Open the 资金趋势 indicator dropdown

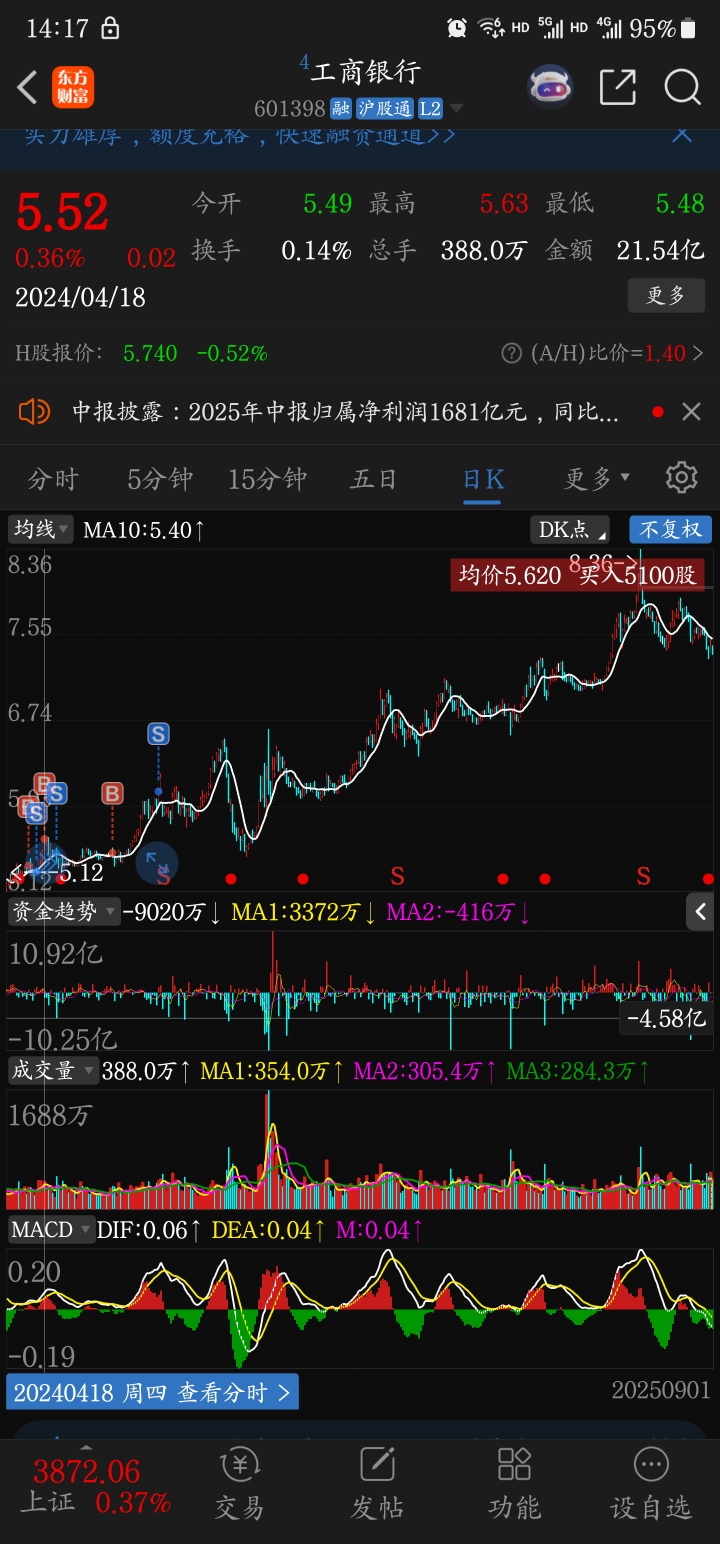(x=63, y=911)
